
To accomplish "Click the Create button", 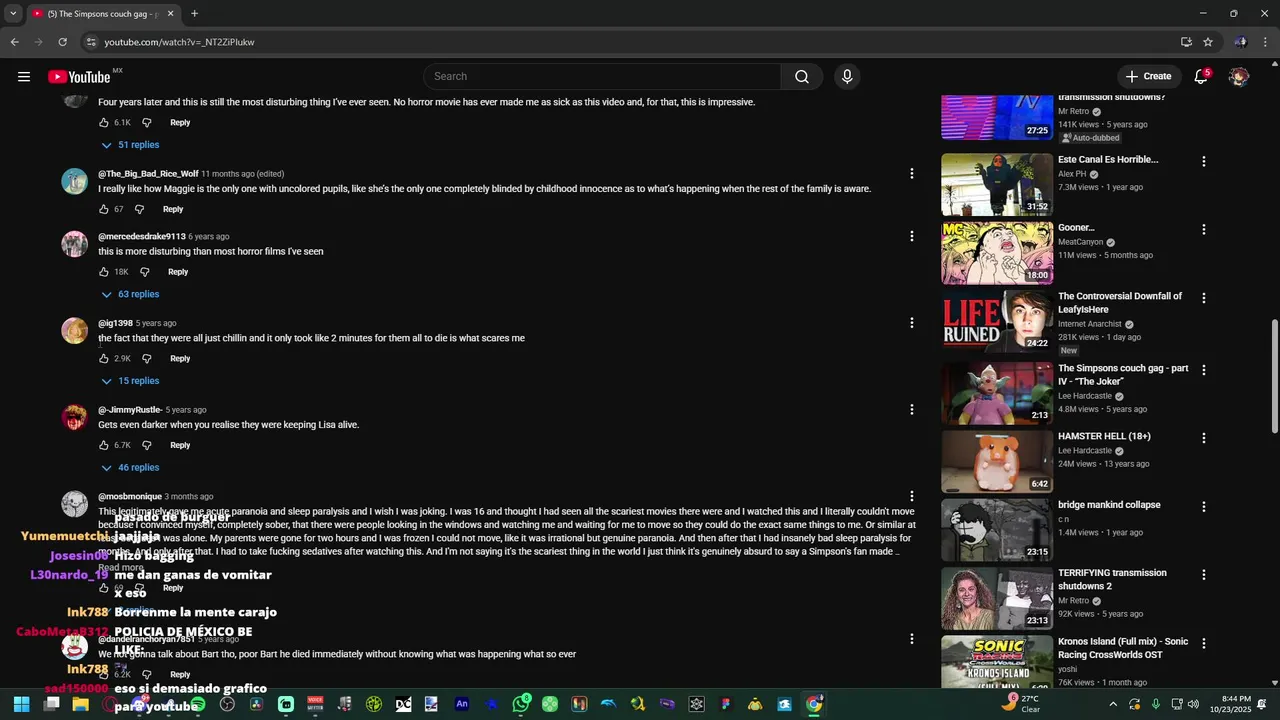I will pyautogui.click(x=1148, y=77).
